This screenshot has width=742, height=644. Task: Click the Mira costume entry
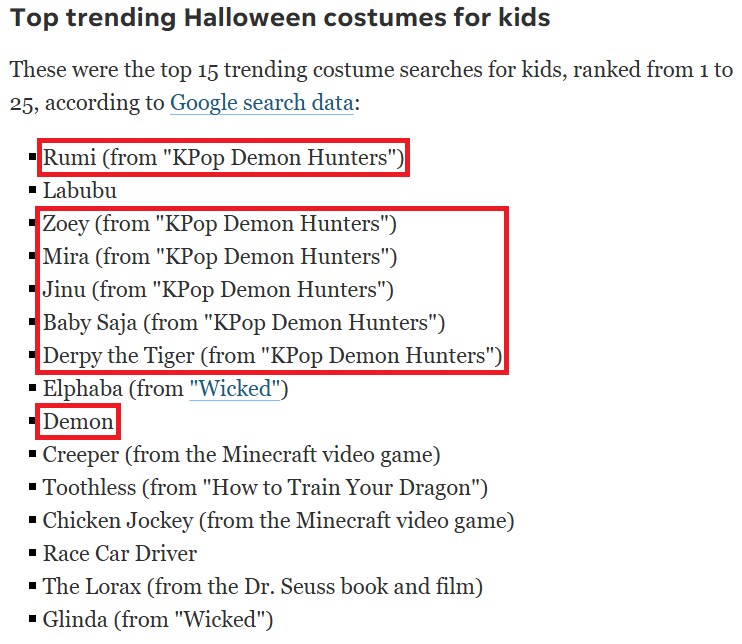coord(219,257)
